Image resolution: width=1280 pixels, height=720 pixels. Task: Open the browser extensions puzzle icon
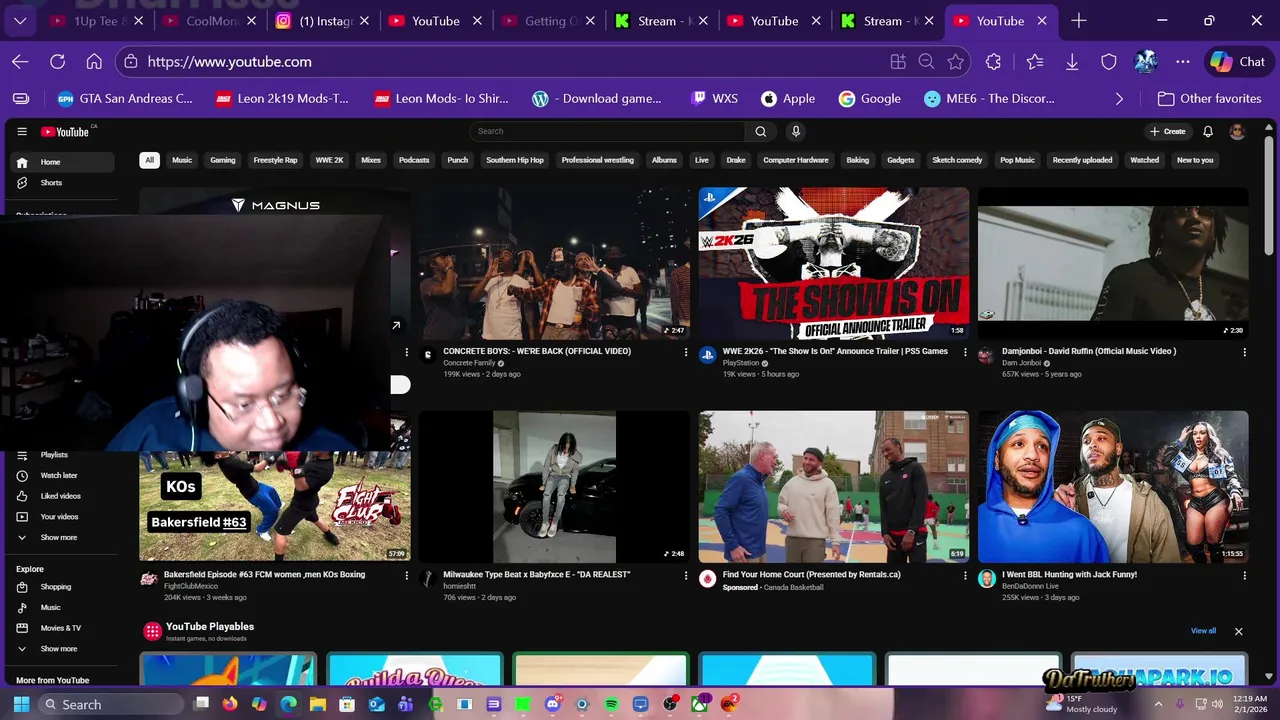coord(993,62)
